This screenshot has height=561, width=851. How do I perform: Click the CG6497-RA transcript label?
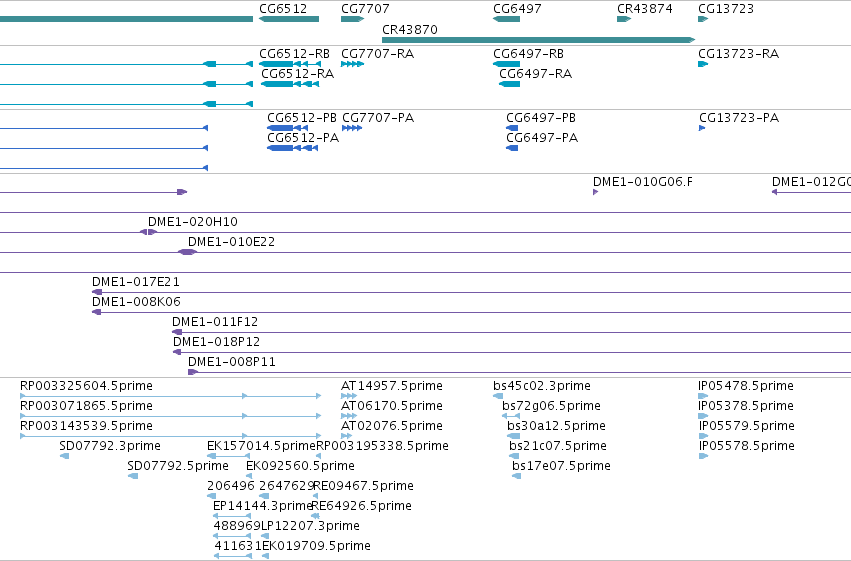(535, 74)
